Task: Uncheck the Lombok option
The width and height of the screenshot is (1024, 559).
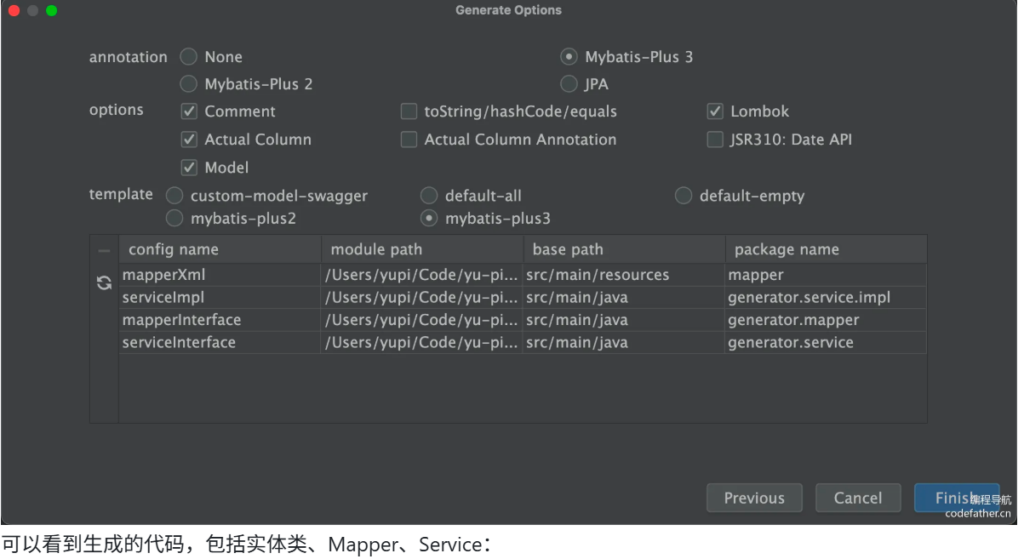Action: click(x=715, y=112)
